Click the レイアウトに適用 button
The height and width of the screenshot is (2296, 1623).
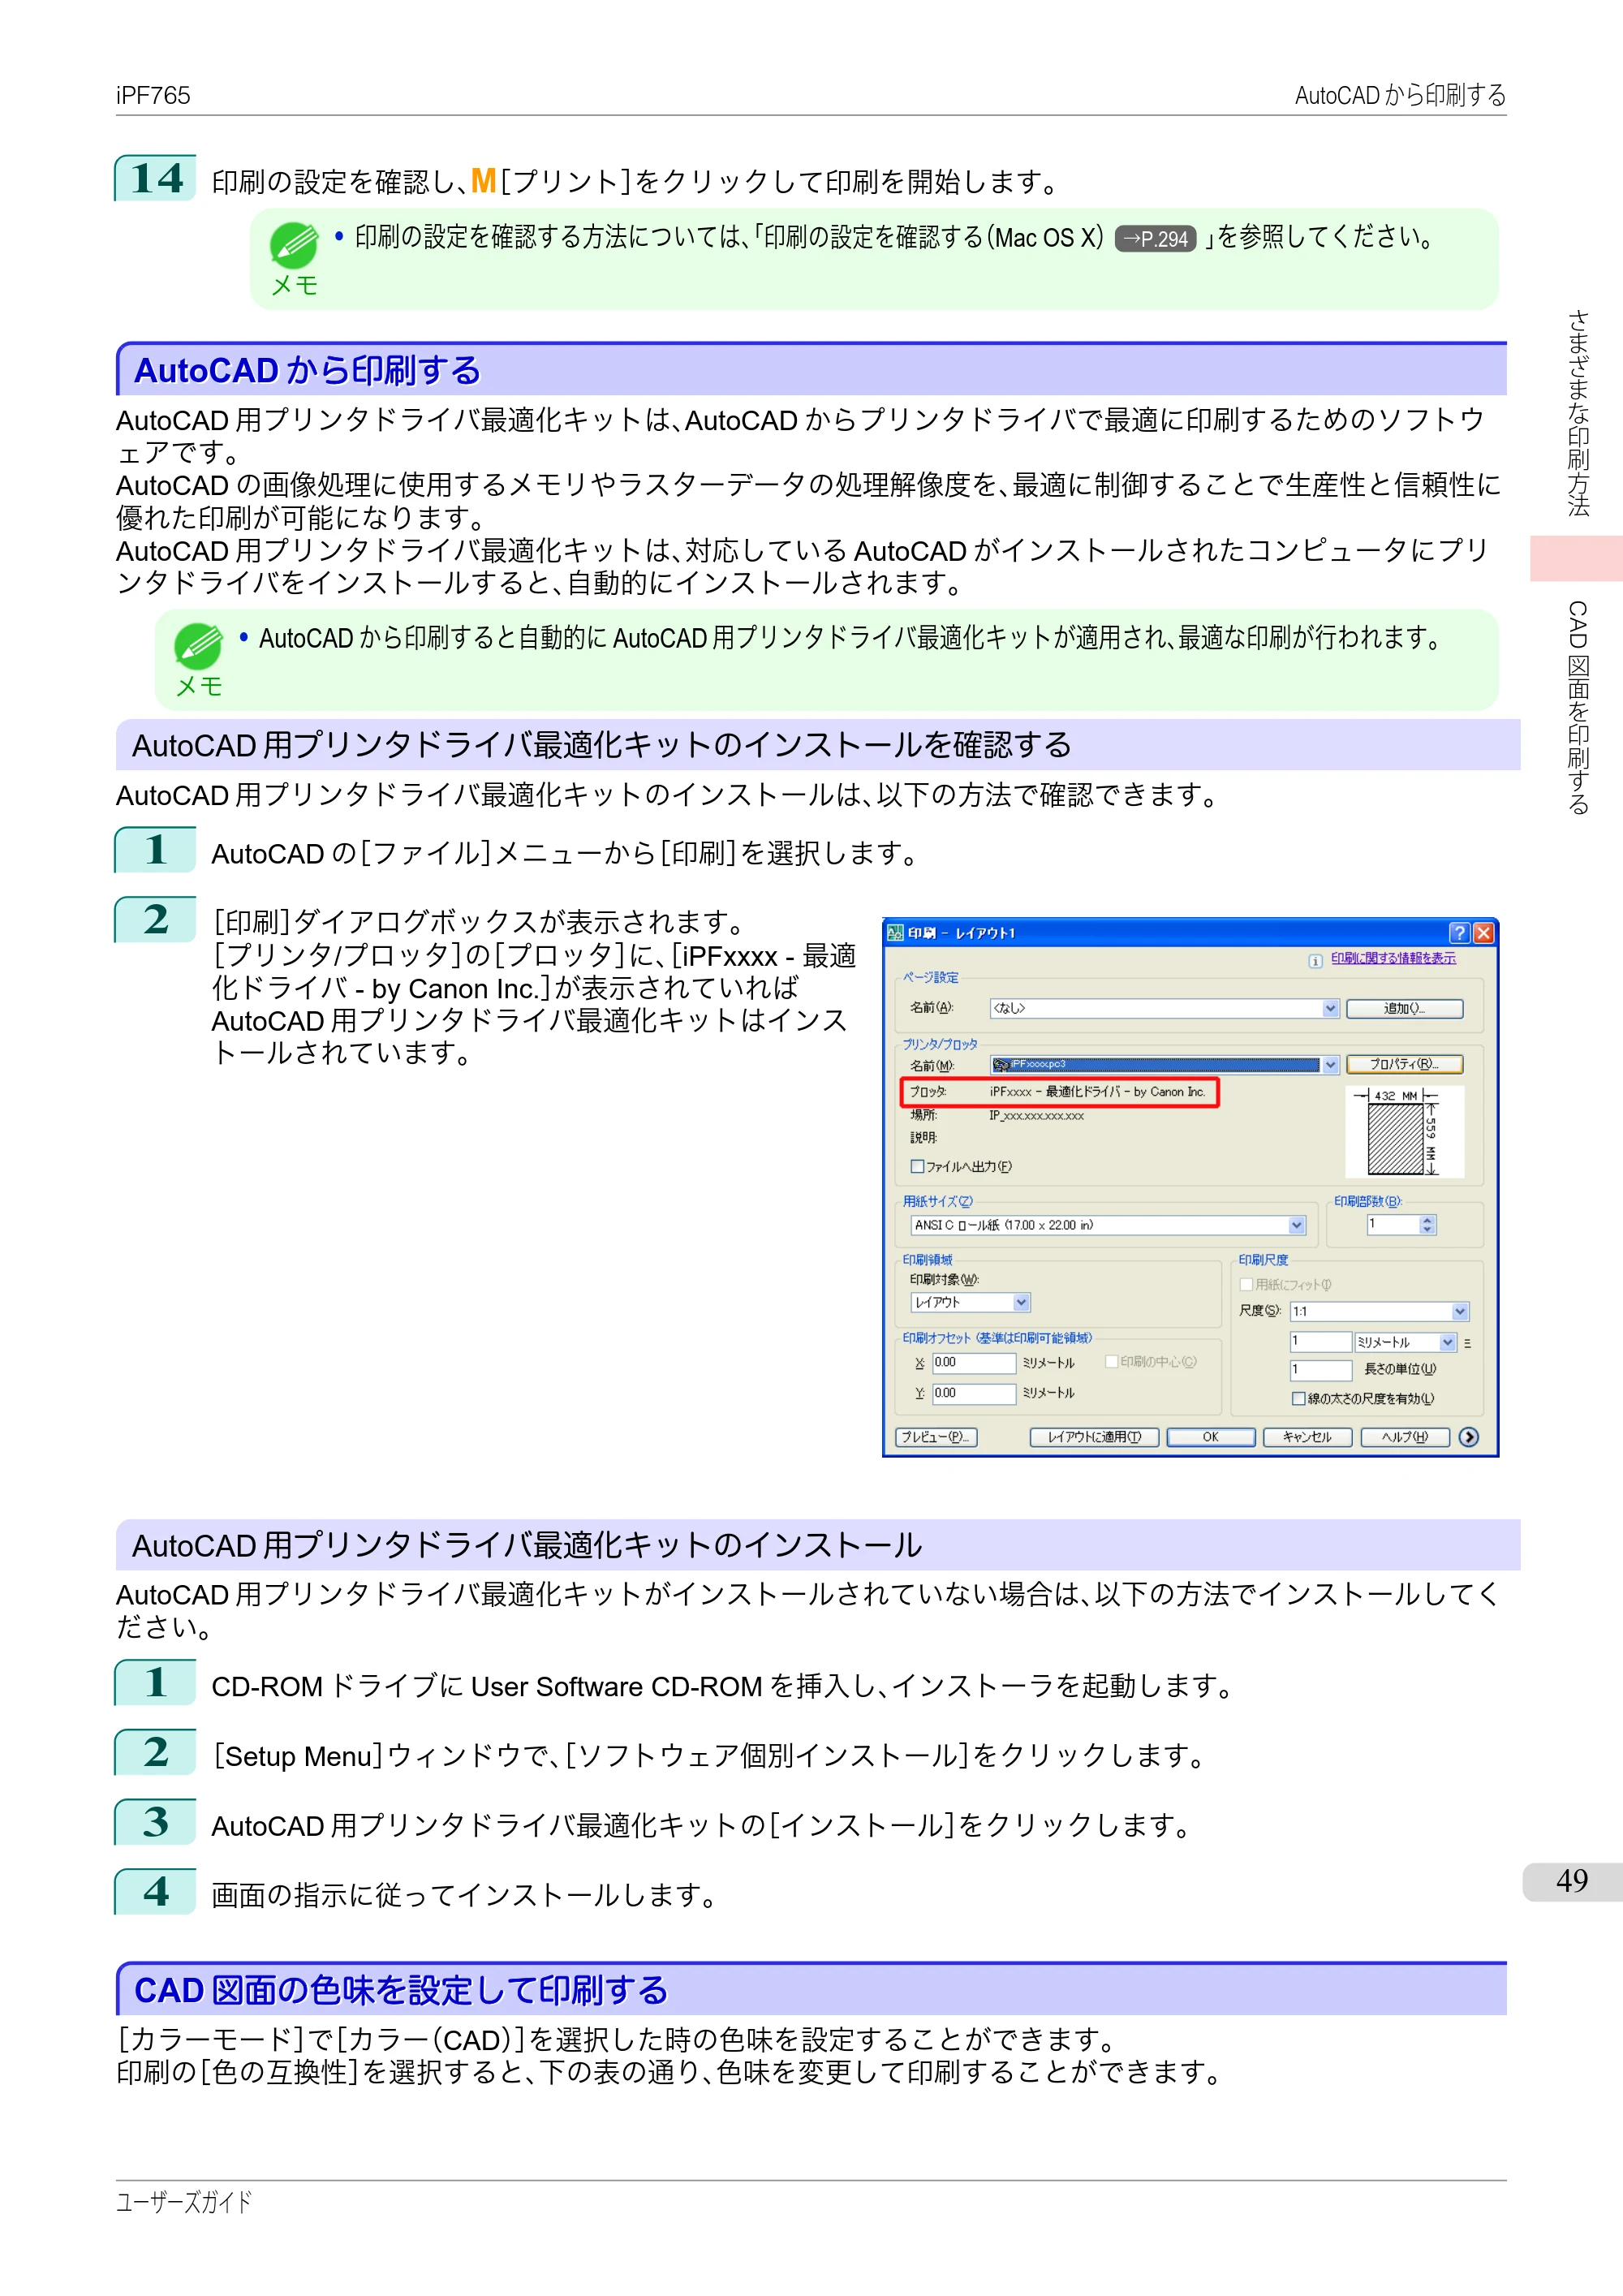tap(1094, 1437)
